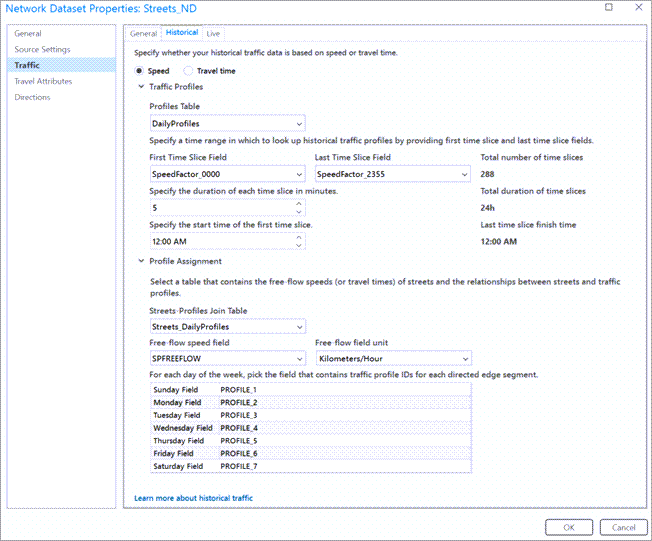Select the Speed radio button

[x=140, y=71]
